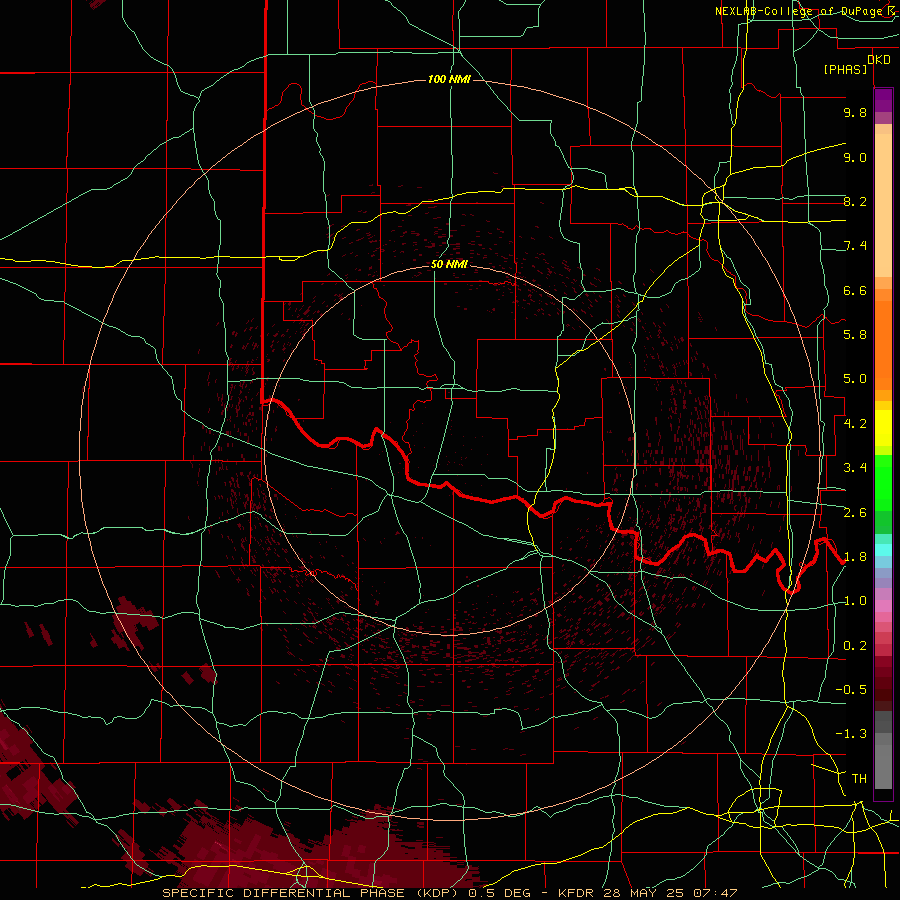Click the 3.4 value on the color scale
This screenshot has width=900, height=900.
855,468
